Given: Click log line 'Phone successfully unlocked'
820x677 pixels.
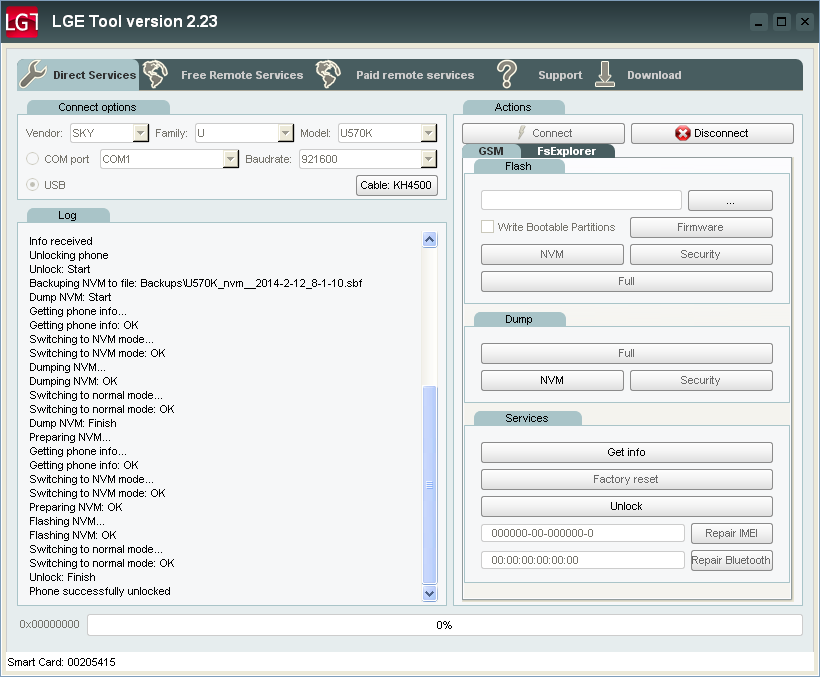Looking at the screenshot, I should click(100, 591).
